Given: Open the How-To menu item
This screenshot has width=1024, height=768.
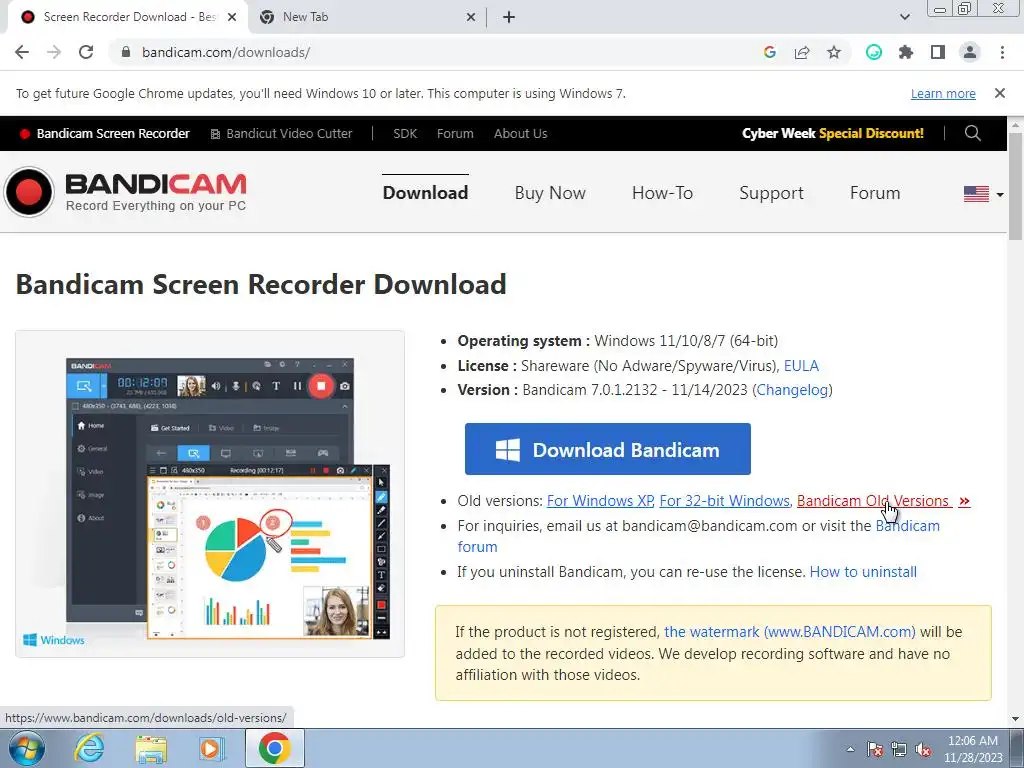Looking at the screenshot, I should click(662, 193).
